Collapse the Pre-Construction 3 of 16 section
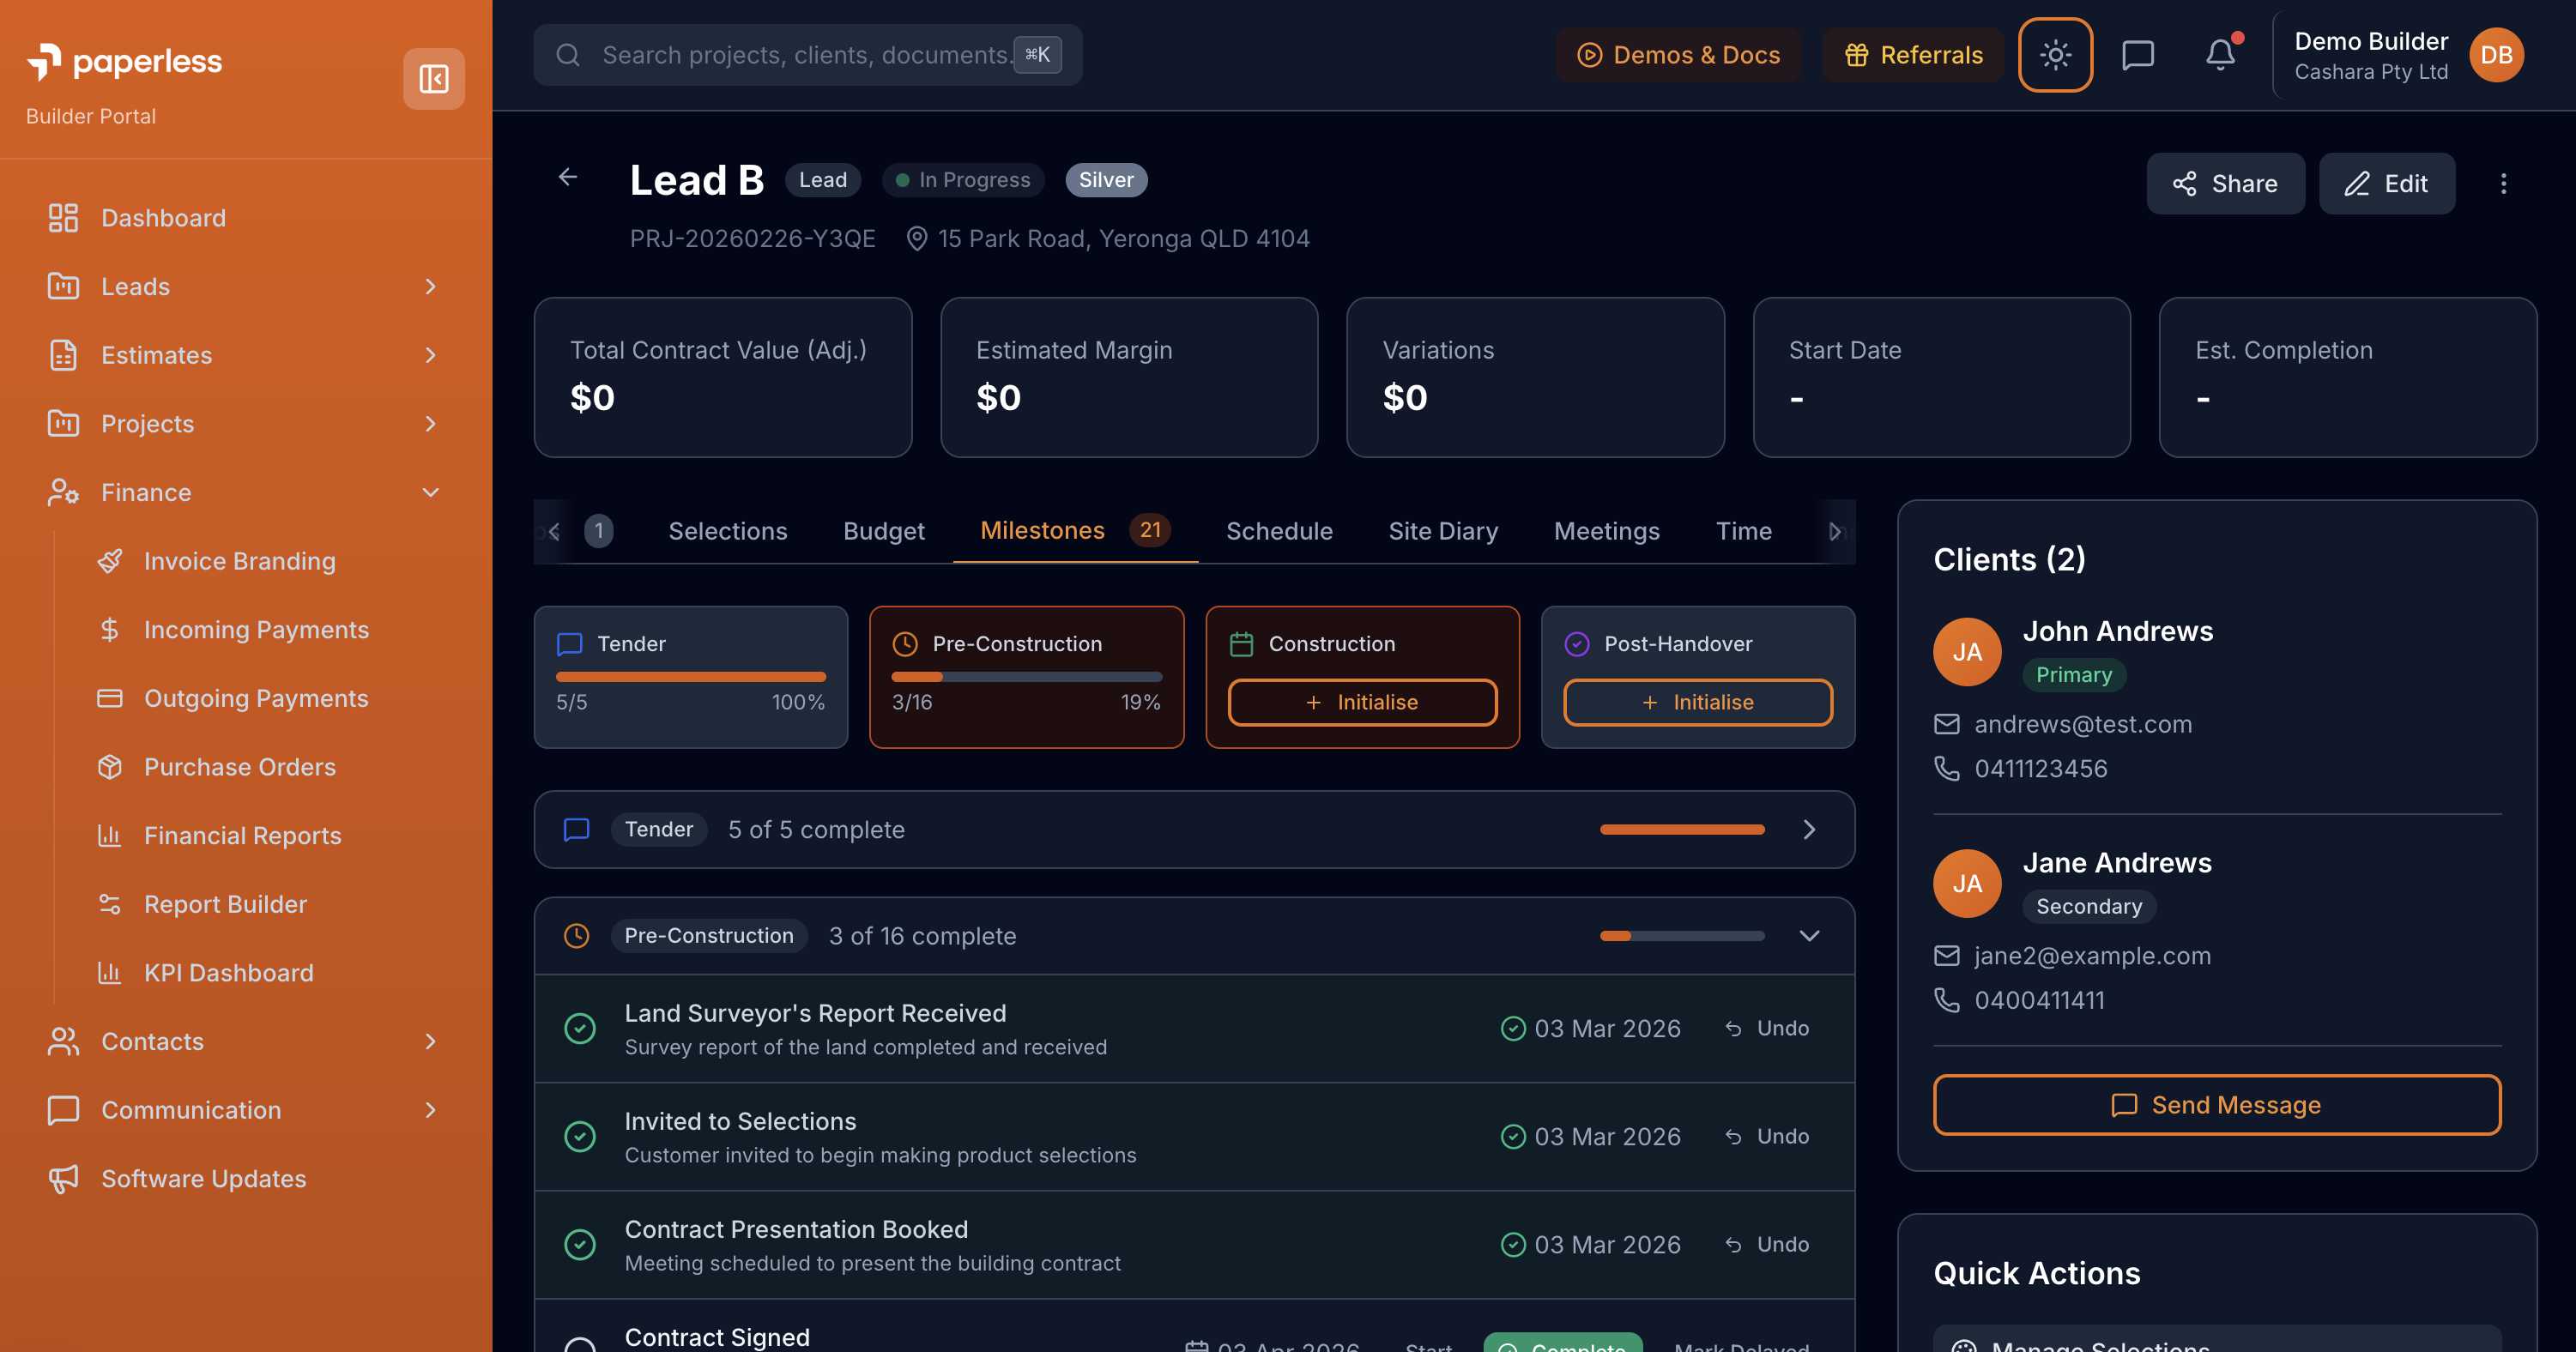 tap(1194, 936)
